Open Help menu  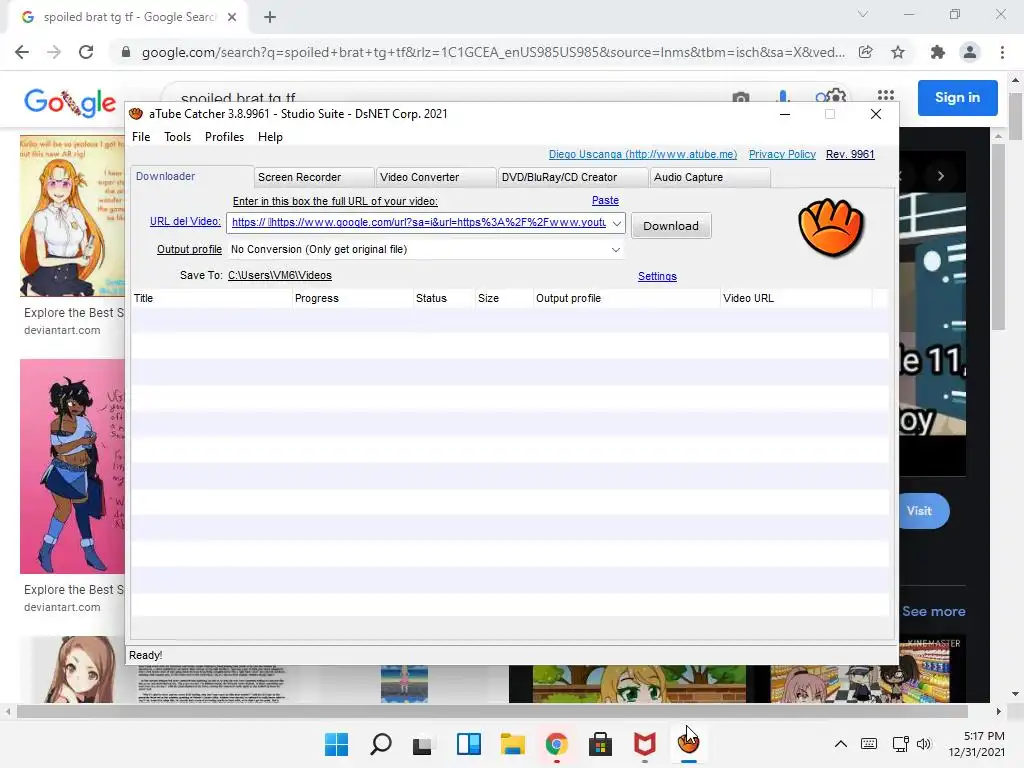pyautogui.click(x=270, y=136)
